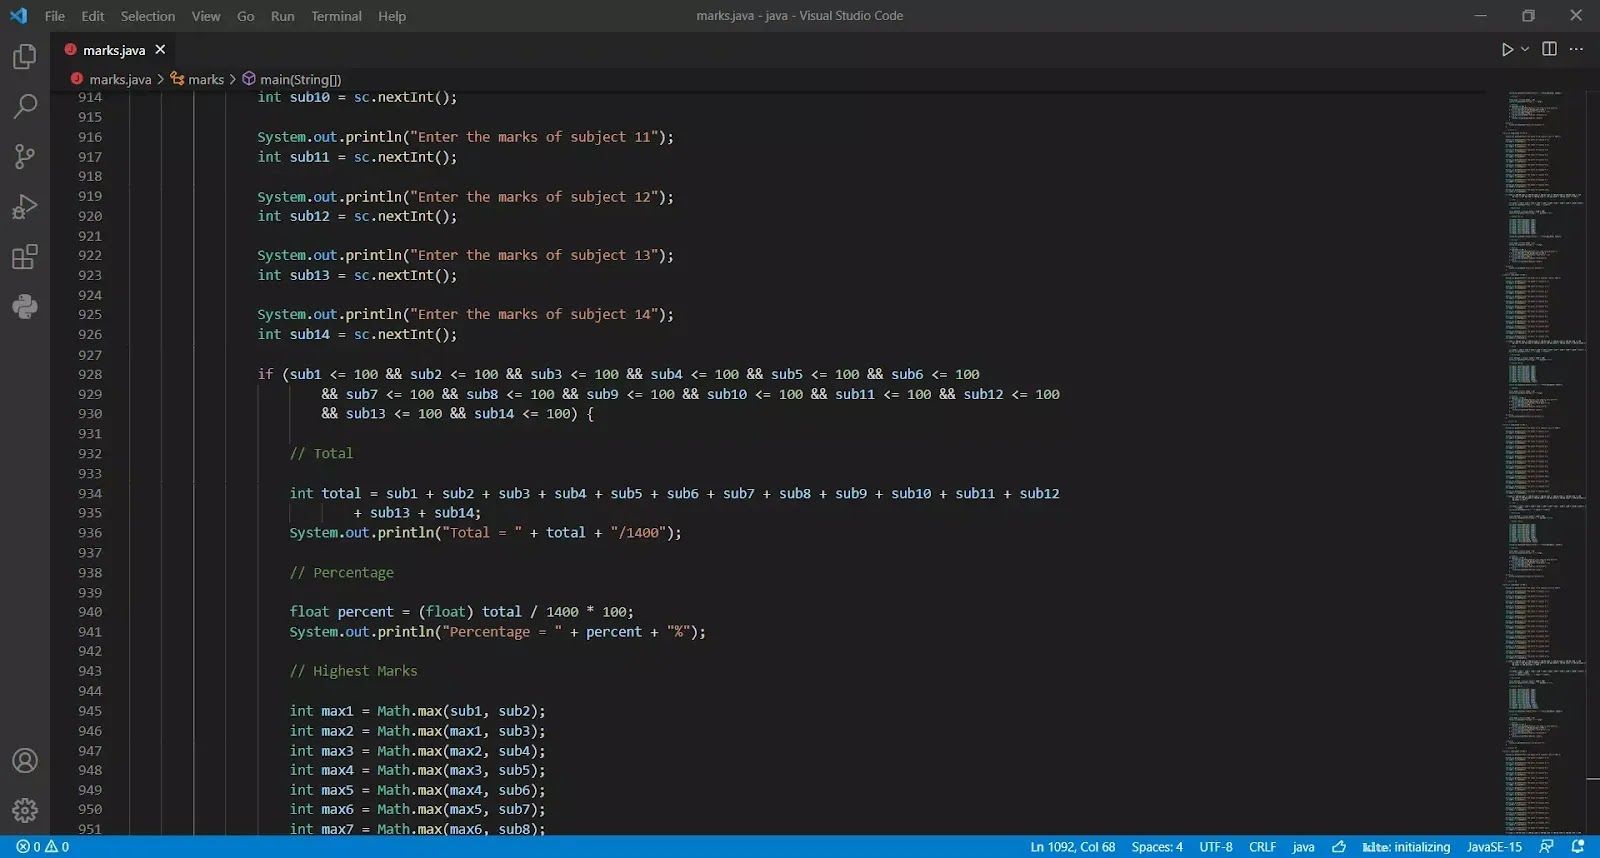Open the Explorer view in activity bar
Screen dimensions: 1600x858
point(25,57)
